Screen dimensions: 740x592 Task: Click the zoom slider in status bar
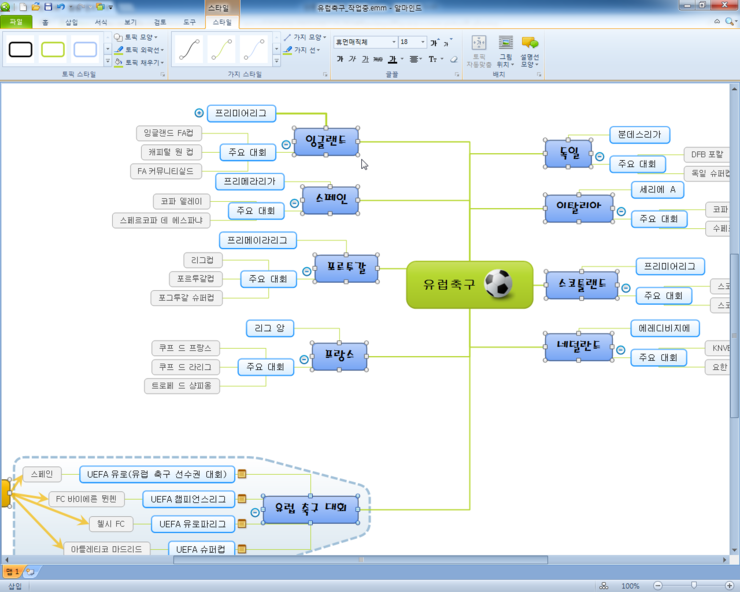693,585
